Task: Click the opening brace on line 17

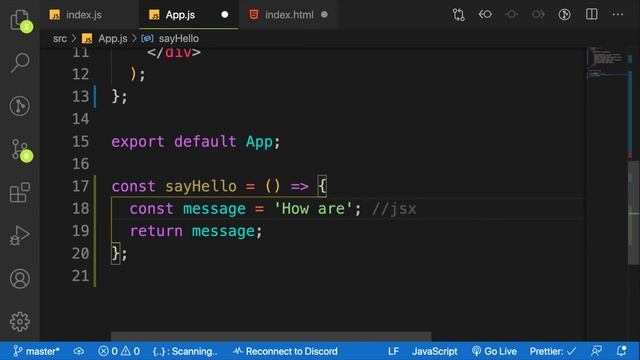Action: (x=322, y=186)
